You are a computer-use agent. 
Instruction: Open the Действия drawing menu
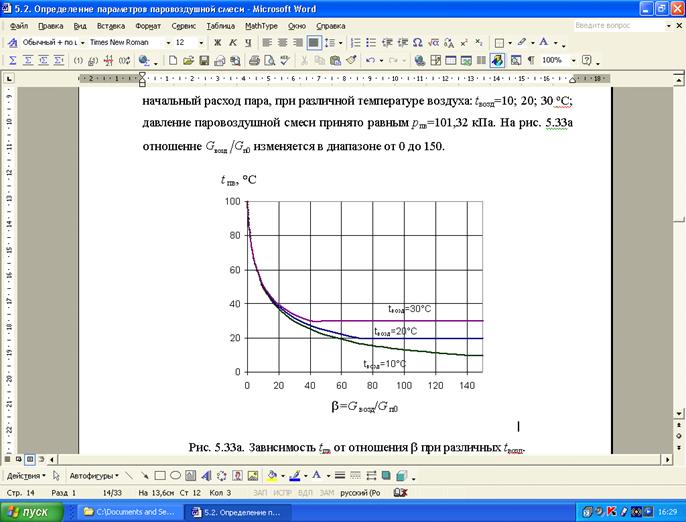26,475
